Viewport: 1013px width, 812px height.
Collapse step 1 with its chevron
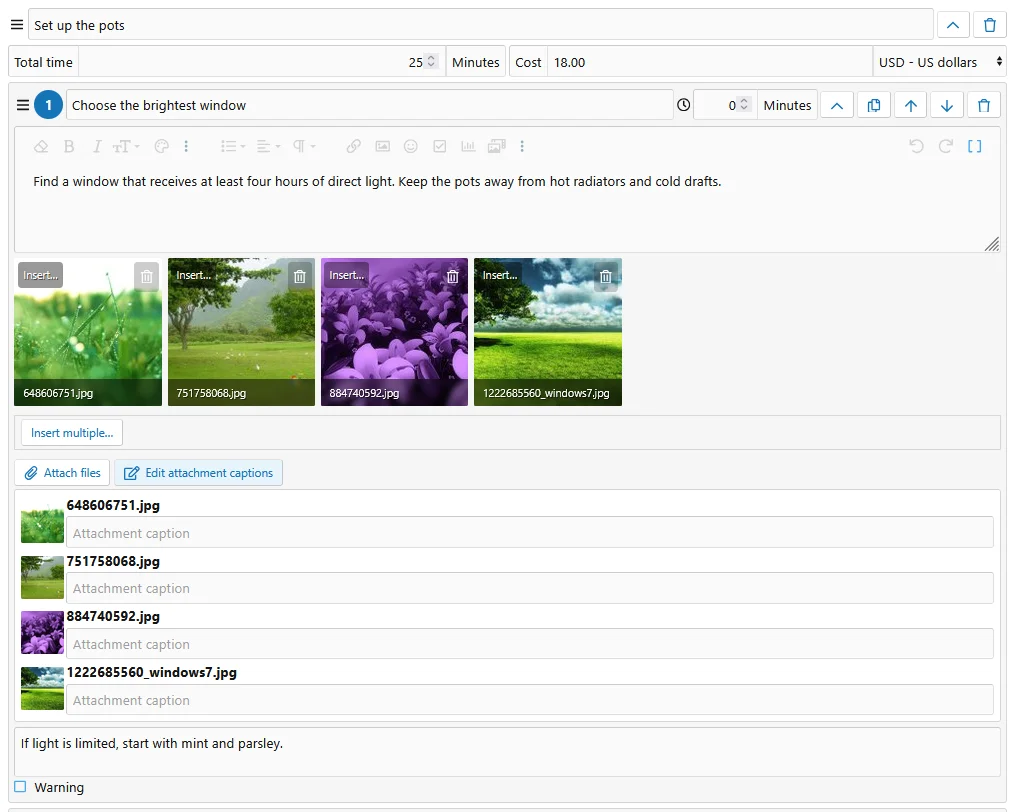pyautogui.click(x=837, y=105)
